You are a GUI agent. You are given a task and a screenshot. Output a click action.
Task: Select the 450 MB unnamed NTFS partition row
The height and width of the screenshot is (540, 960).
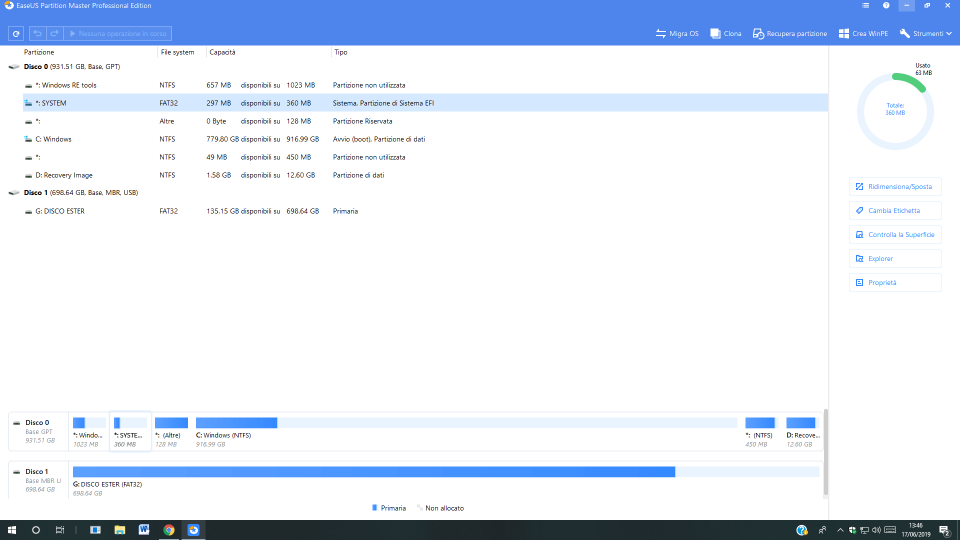425,157
